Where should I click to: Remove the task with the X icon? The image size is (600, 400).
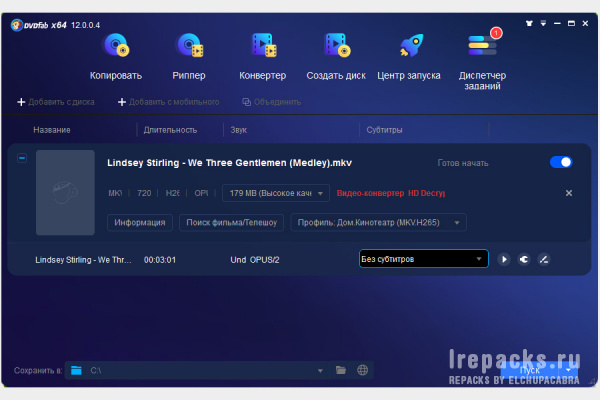(x=569, y=193)
